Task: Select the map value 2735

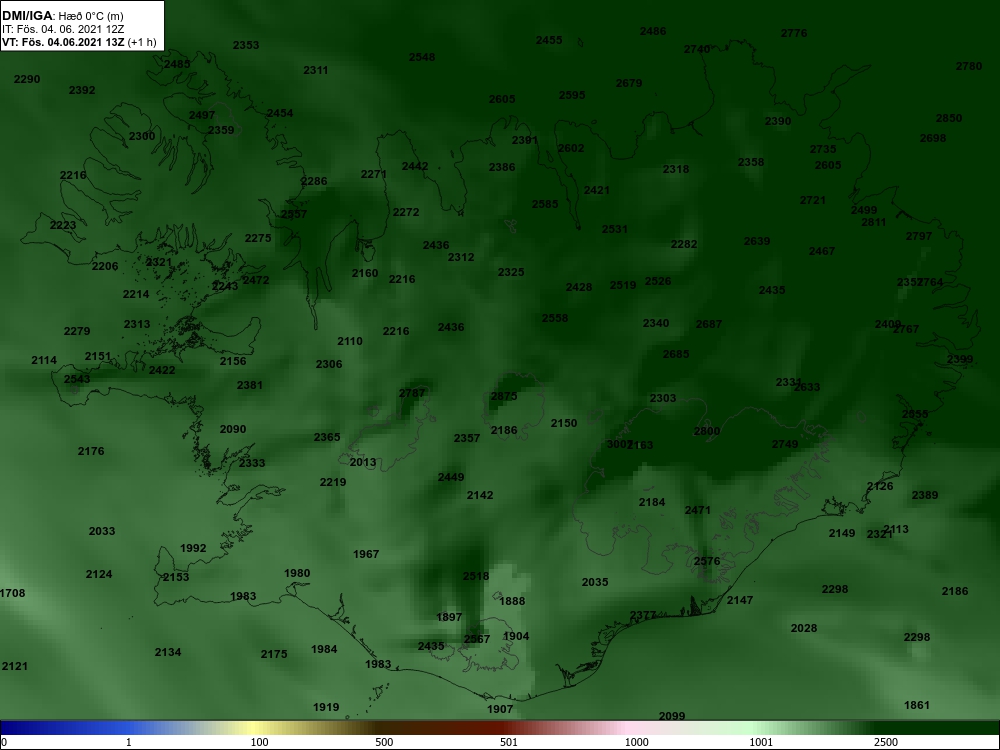Action: 823,149
